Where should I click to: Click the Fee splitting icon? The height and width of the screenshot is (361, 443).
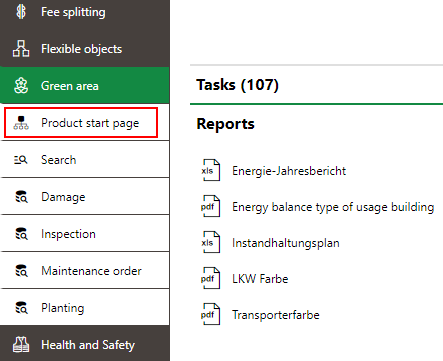point(21,12)
